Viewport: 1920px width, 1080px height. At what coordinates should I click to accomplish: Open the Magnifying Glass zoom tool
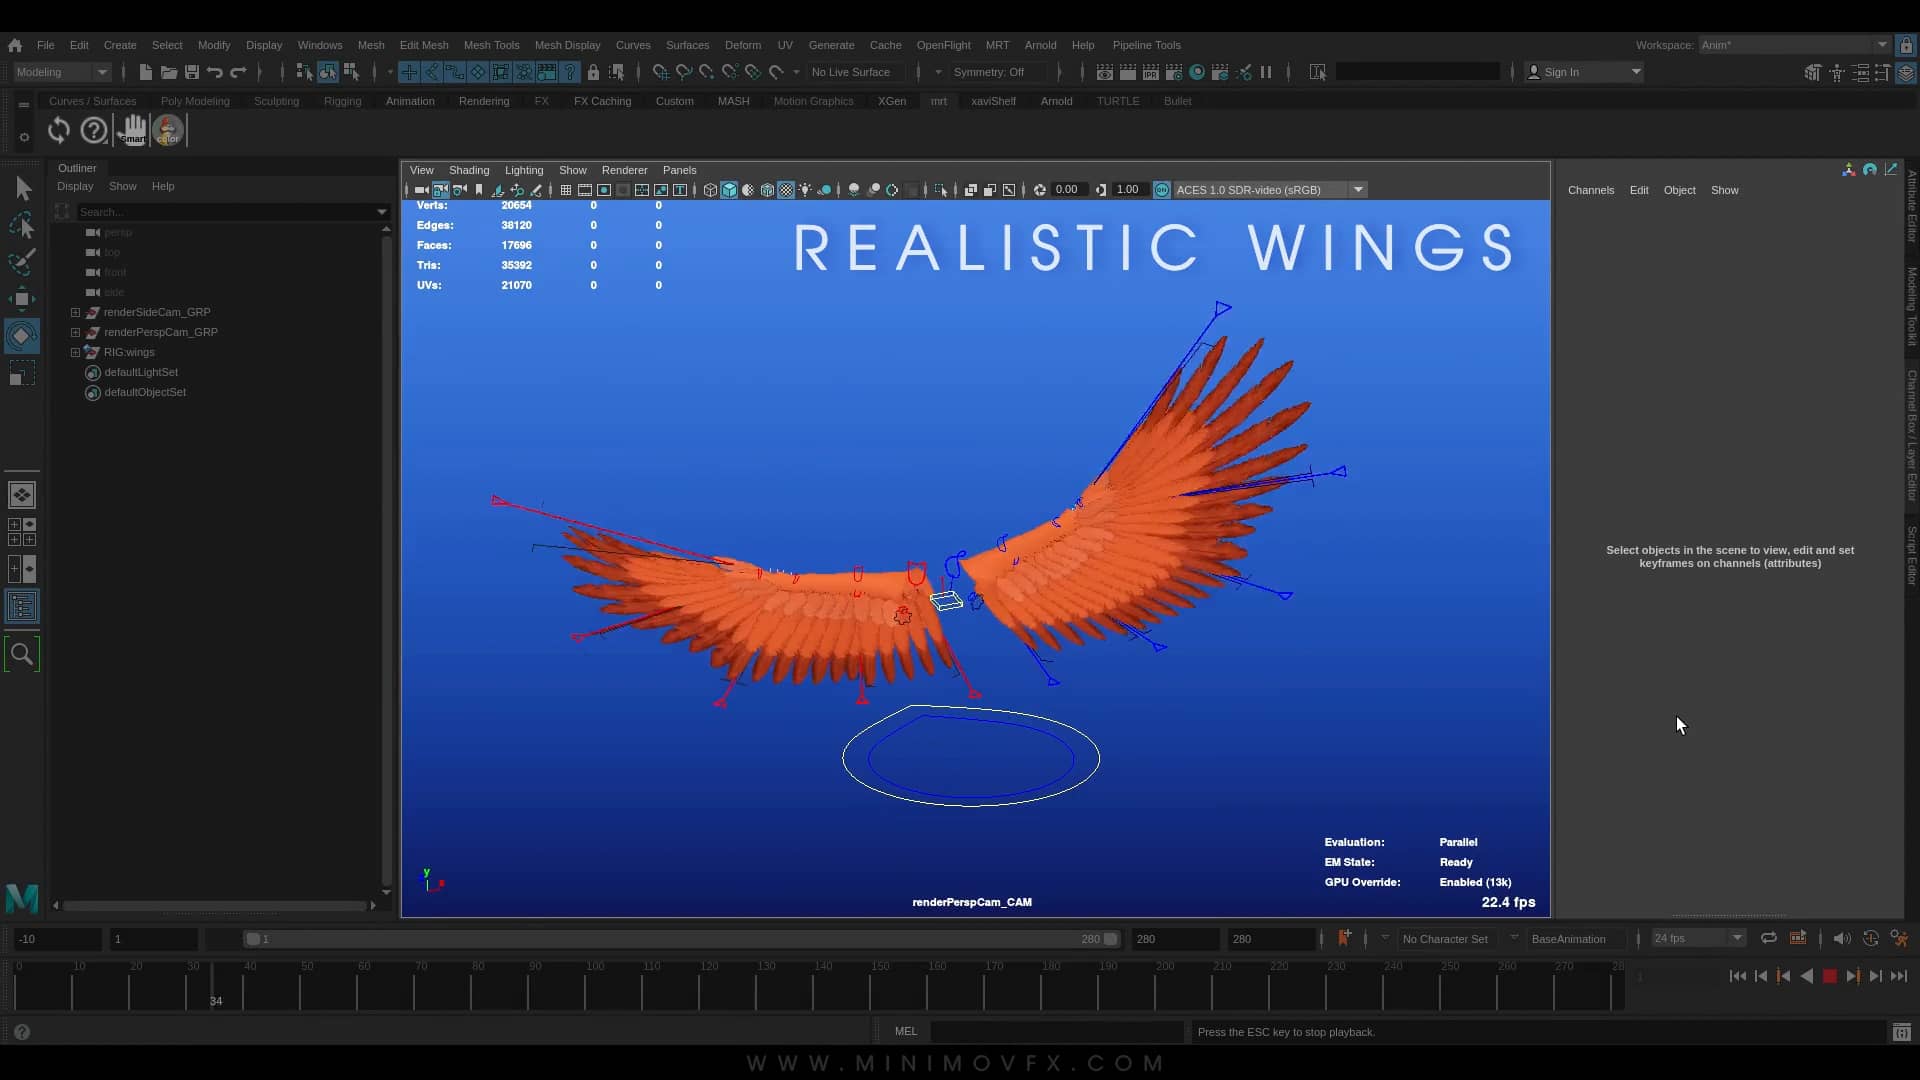(x=22, y=653)
